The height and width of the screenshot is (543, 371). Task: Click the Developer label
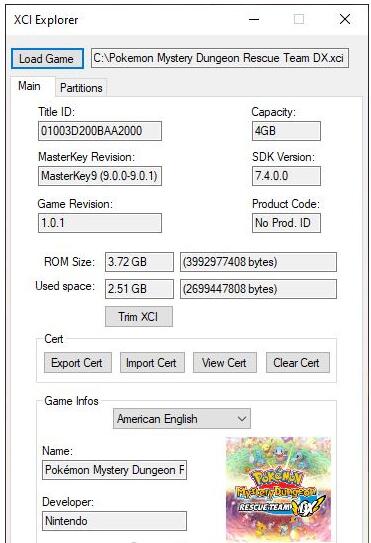click(x=68, y=502)
